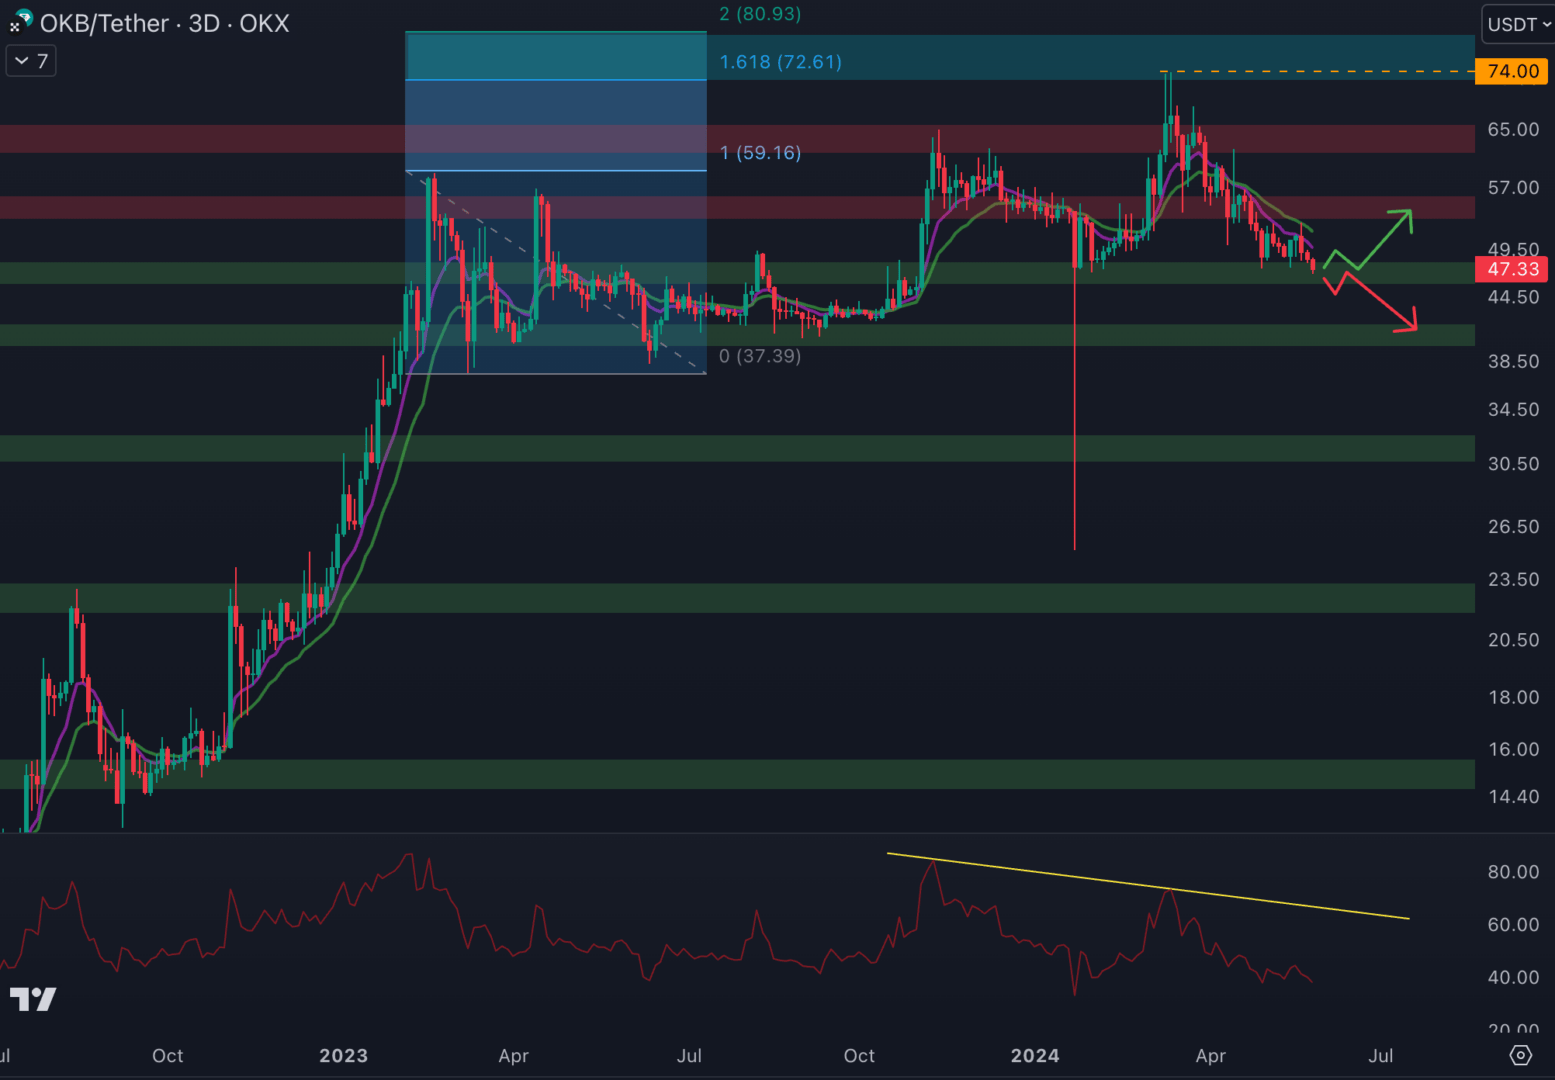Click the 2023 label on time axis
Screen dimensions: 1555x1080
point(343,1056)
